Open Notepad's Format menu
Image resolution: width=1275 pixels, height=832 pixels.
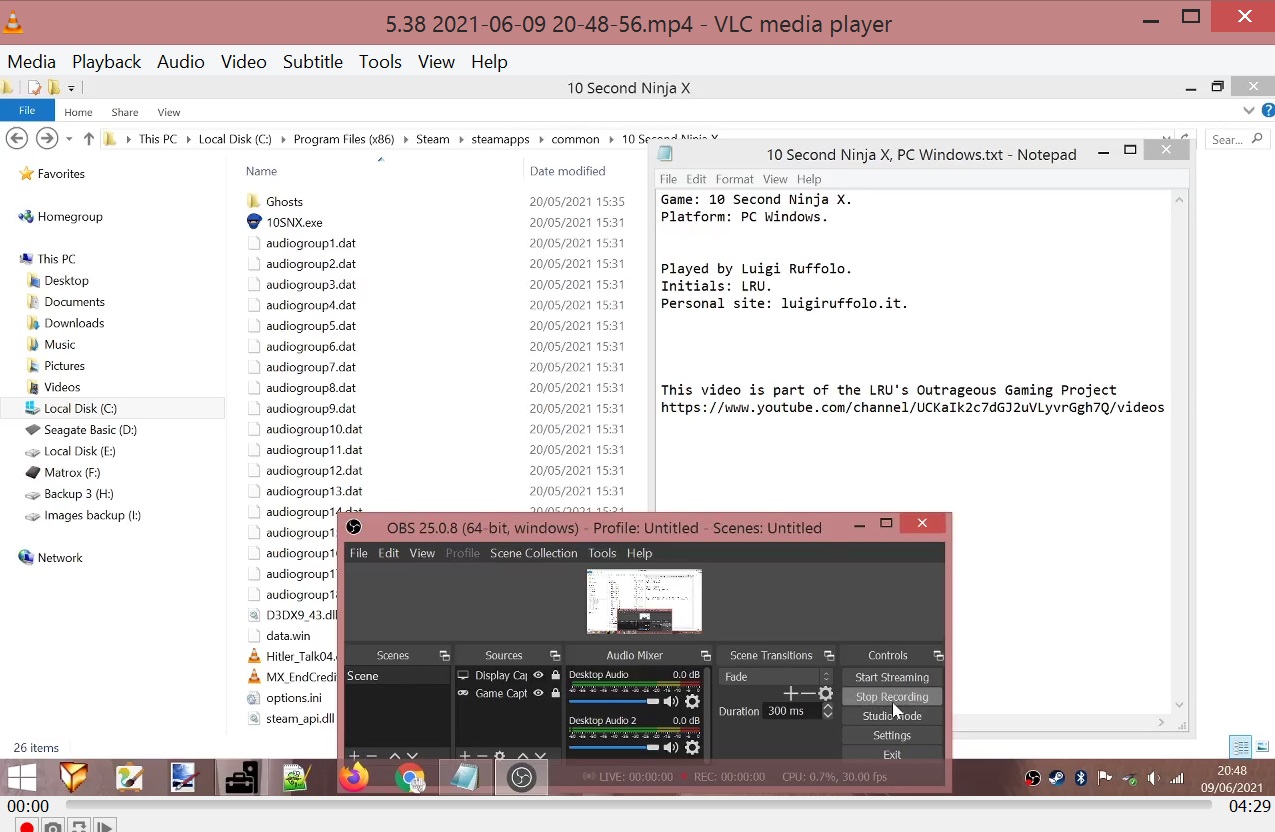coord(734,179)
